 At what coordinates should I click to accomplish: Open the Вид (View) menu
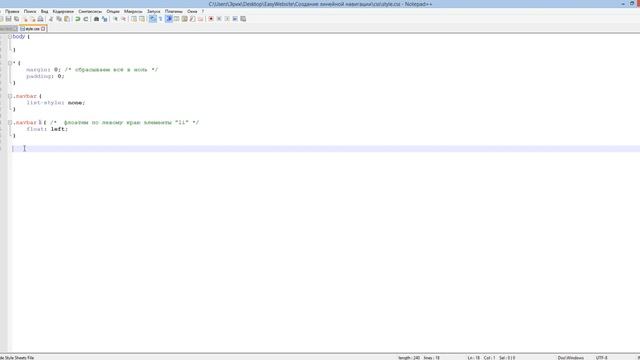44,11
